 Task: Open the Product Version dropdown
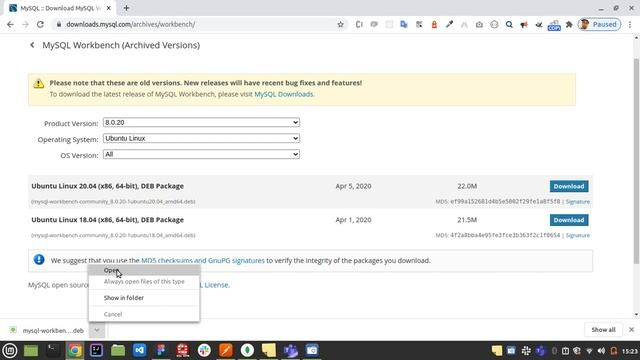[201, 122]
